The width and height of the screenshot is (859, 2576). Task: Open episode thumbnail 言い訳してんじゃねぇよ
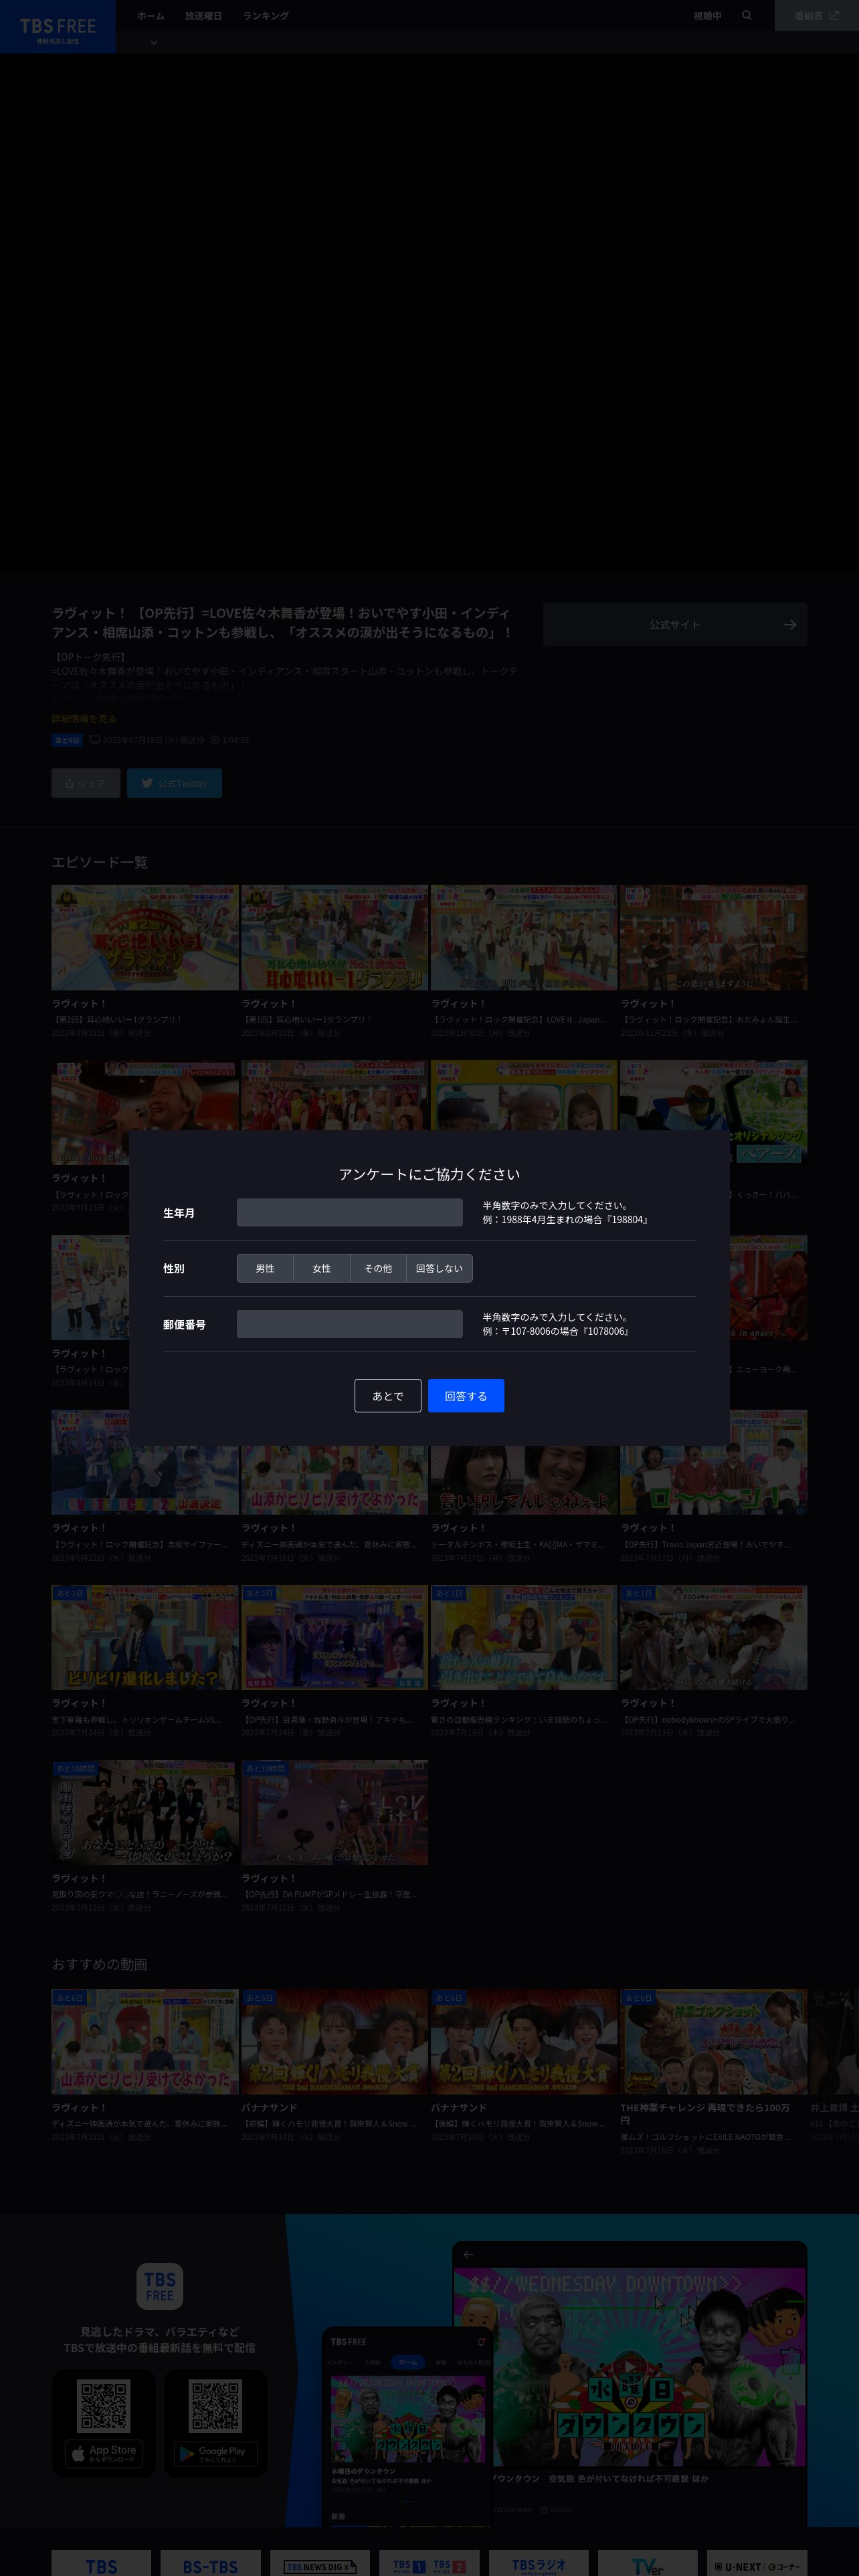point(524,1479)
